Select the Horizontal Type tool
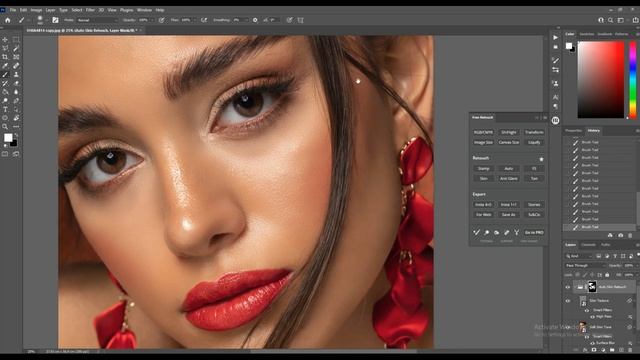 click(x=5, y=109)
